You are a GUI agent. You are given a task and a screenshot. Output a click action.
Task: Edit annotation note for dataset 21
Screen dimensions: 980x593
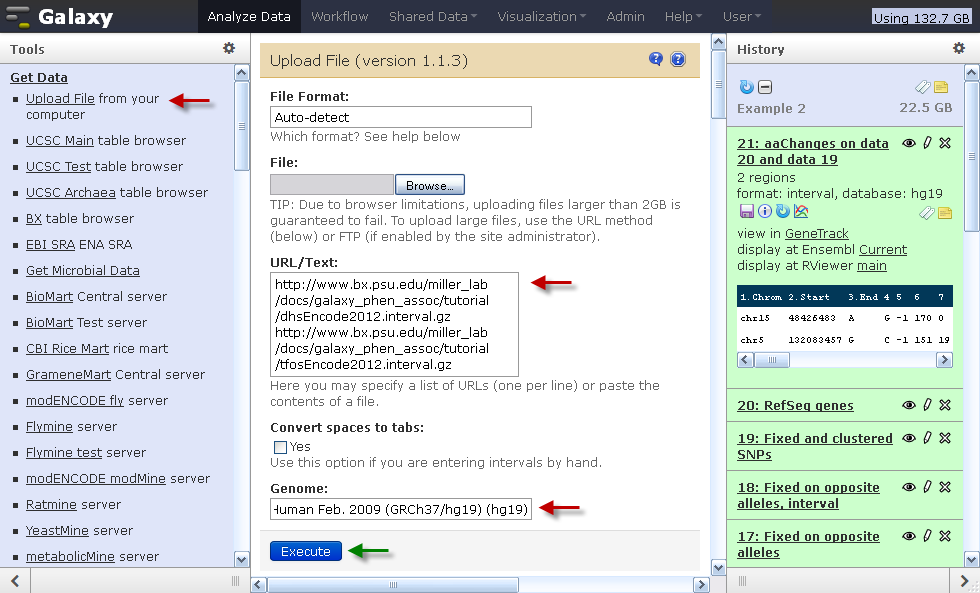(x=945, y=213)
